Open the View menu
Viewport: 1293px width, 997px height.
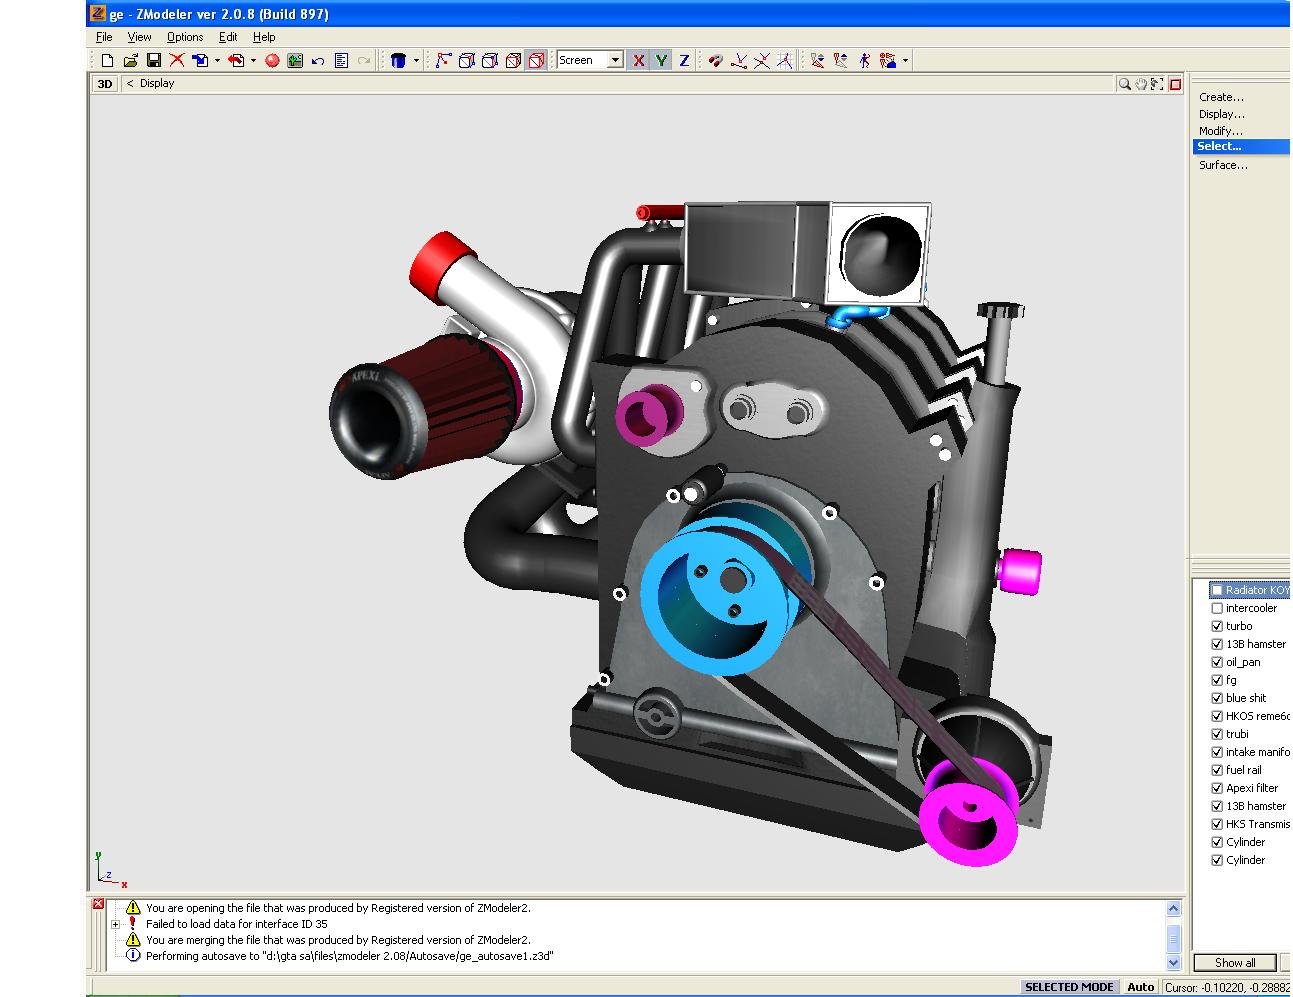click(x=139, y=37)
